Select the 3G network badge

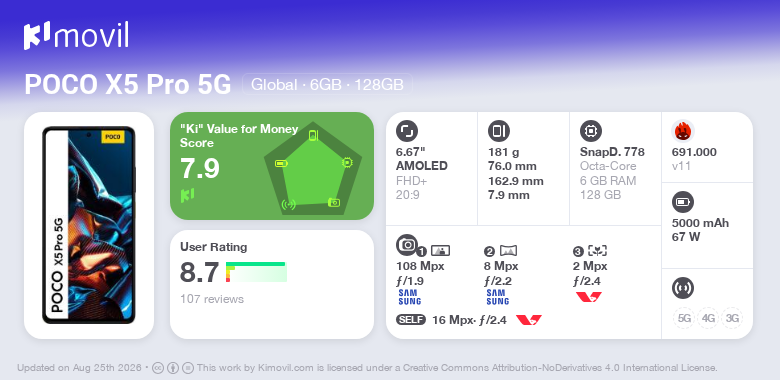pos(732,318)
